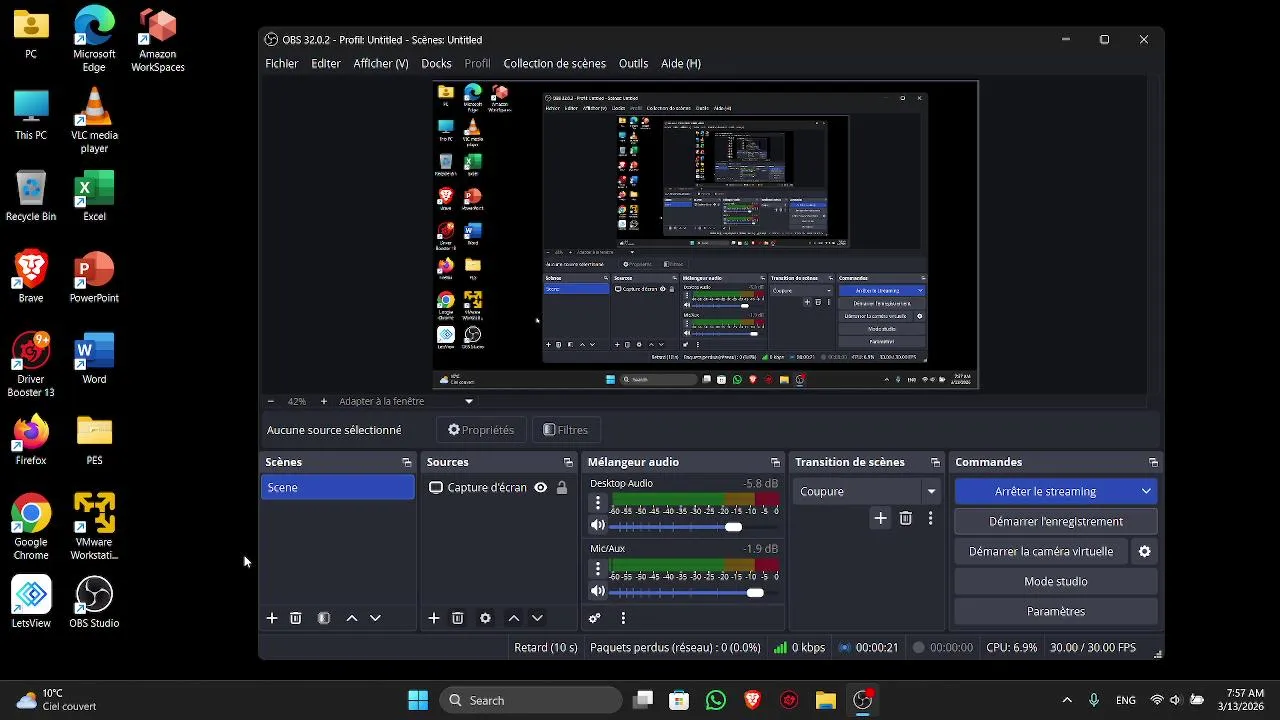
Task: Open Driver Booster 13 desktop icon
Action: 31,365
